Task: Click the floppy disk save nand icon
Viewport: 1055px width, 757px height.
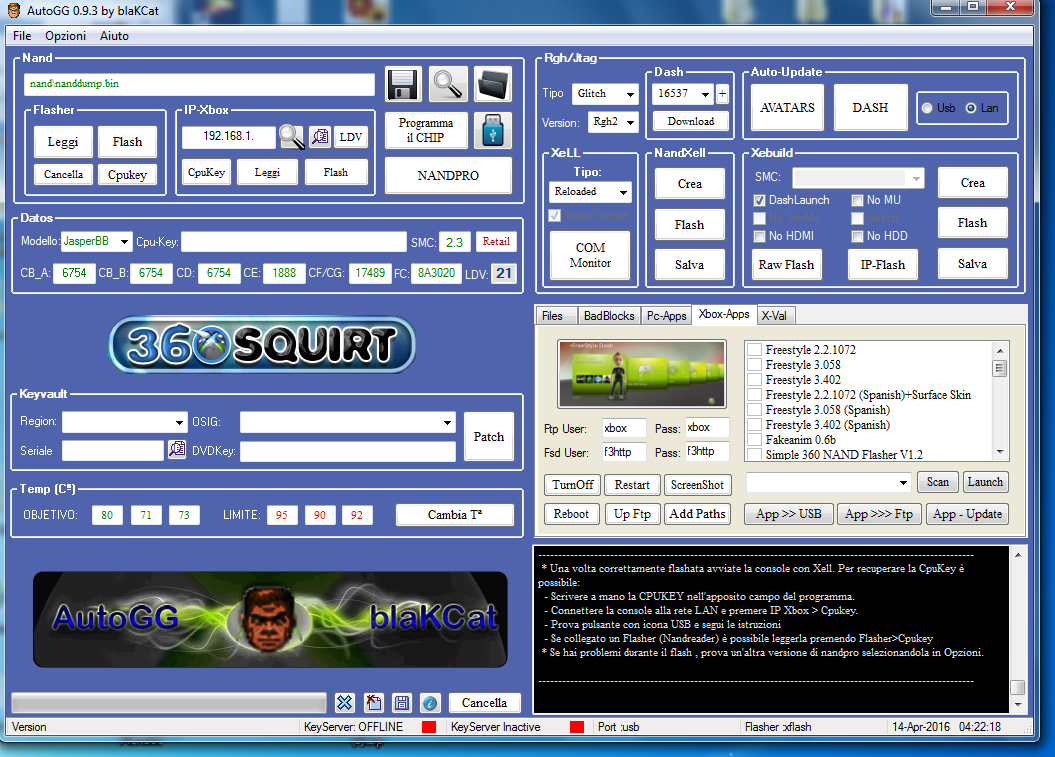Action: pyautogui.click(x=403, y=84)
